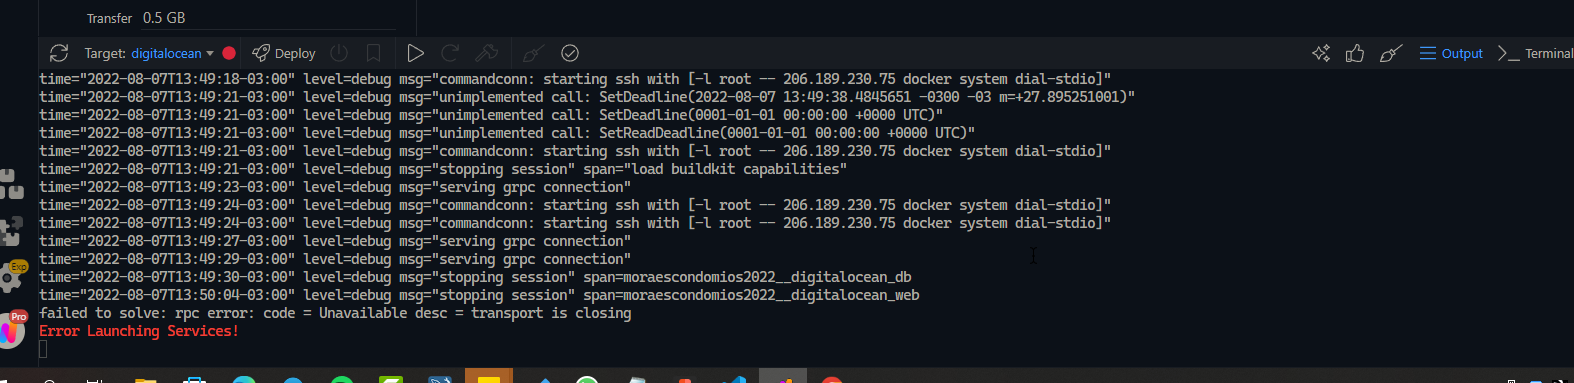Screen dimensions: 1574x383
Task: Click the circled checkmark icon
Action: [x=570, y=53]
